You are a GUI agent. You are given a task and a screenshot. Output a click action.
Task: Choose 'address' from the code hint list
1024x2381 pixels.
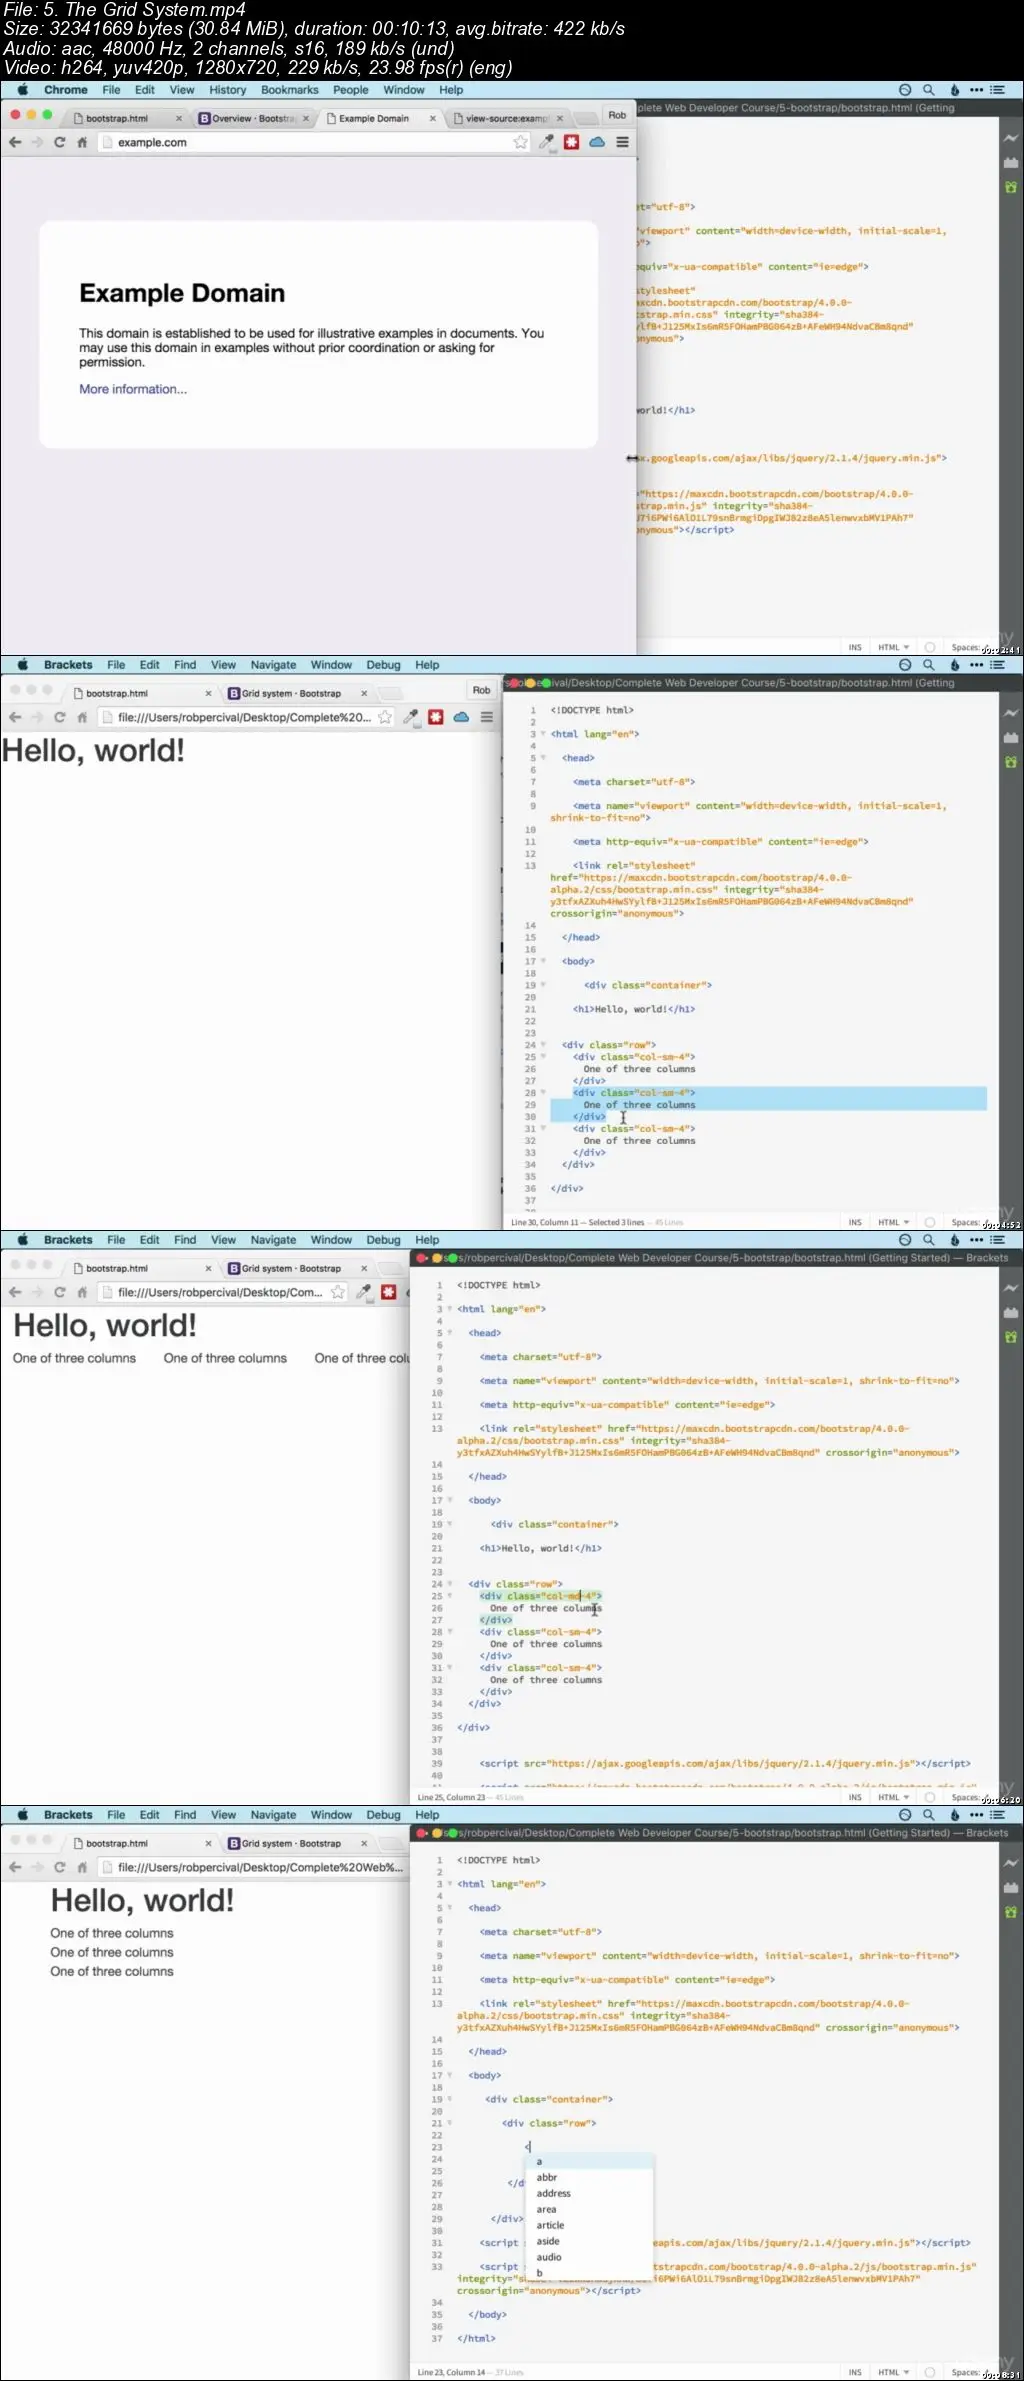coord(554,2193)
